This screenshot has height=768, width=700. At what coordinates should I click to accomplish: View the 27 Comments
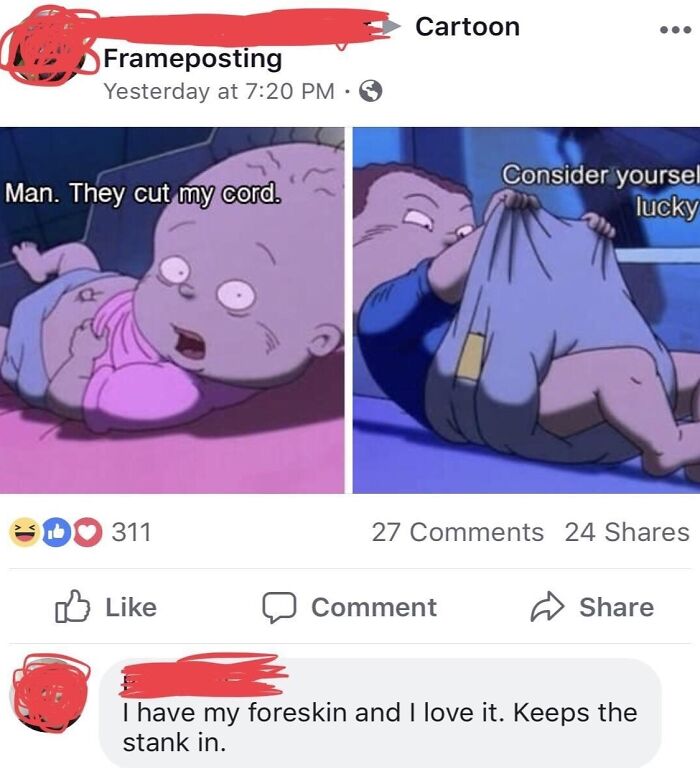(x=458, y=532)
